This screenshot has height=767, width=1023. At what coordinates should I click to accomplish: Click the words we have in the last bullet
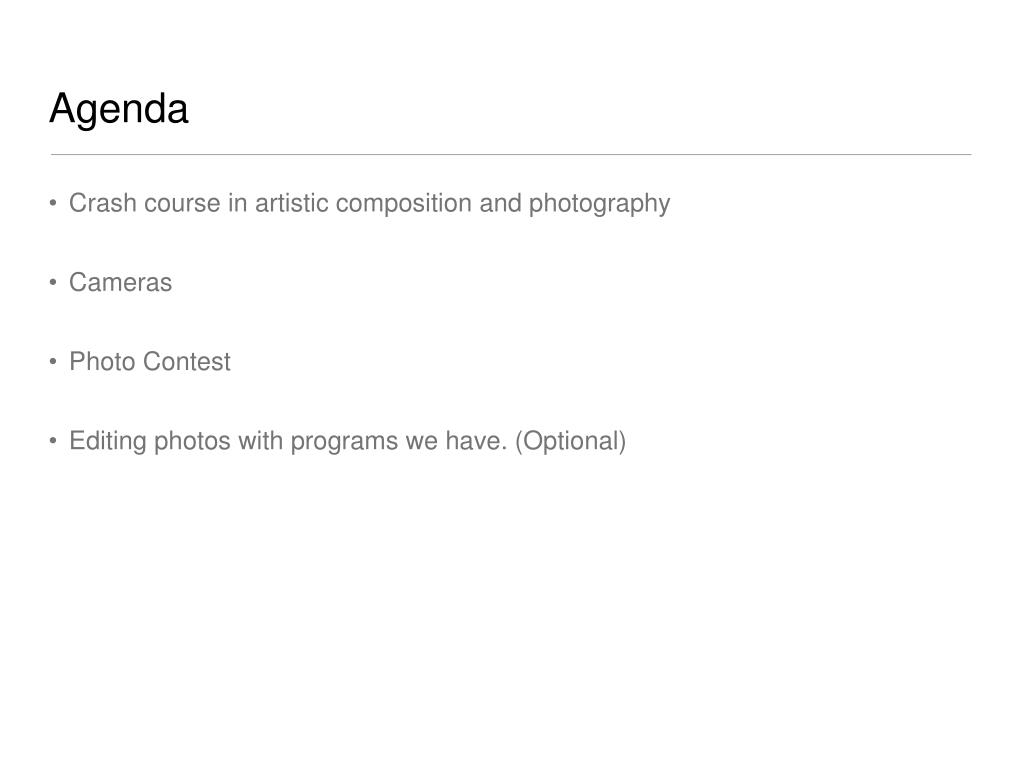click(456, 441)
